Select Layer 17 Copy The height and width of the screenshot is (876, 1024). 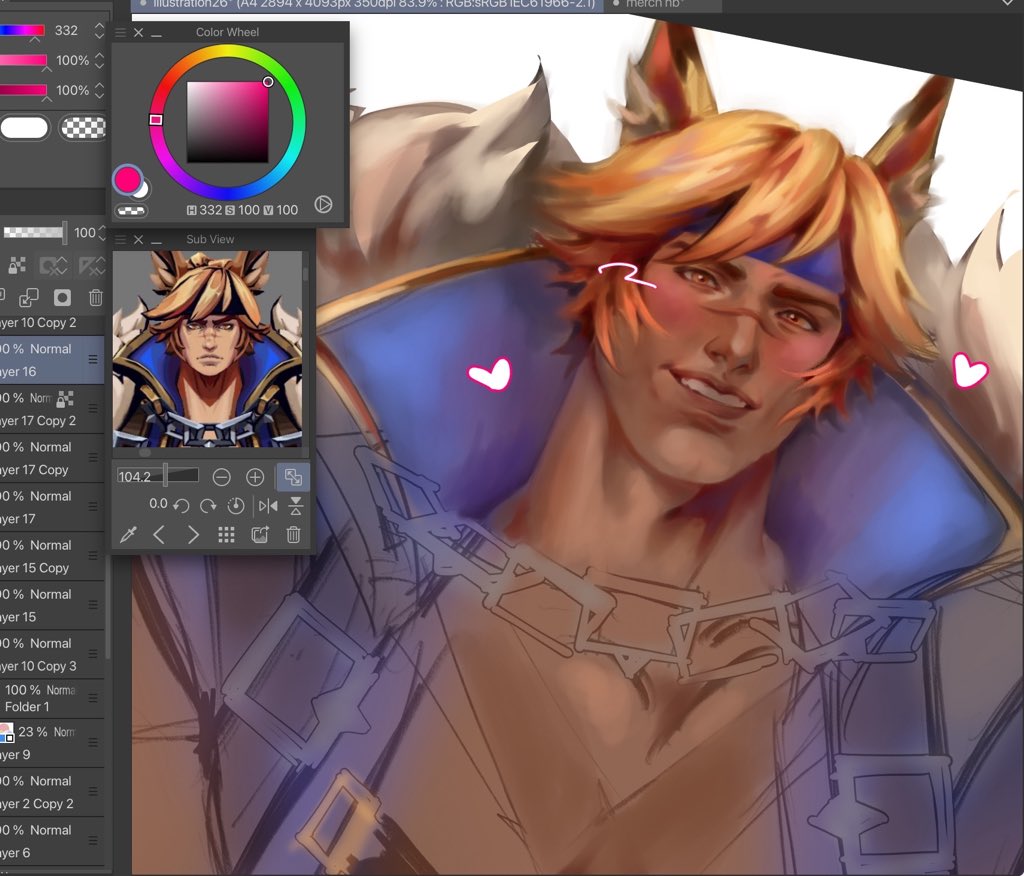(52, 458)
